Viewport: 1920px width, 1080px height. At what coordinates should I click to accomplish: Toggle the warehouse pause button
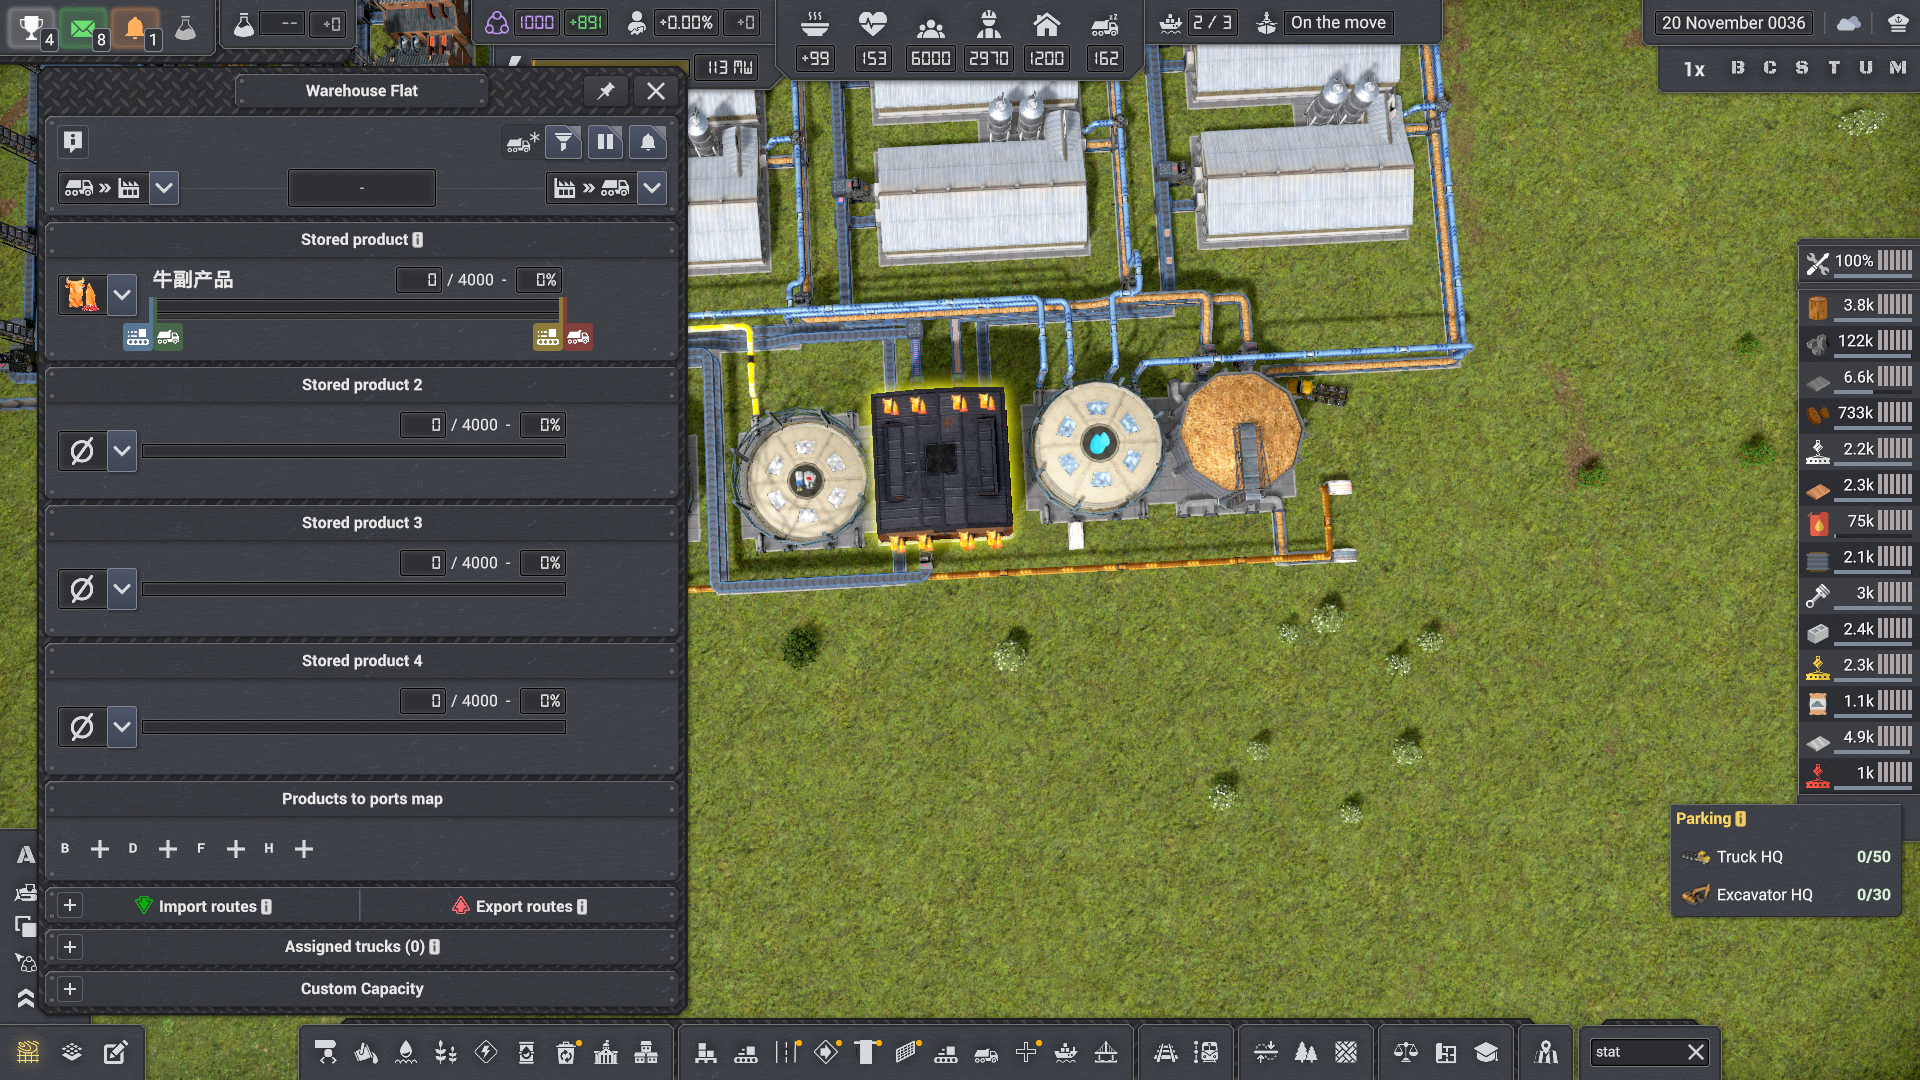click(x=605, y=142)
